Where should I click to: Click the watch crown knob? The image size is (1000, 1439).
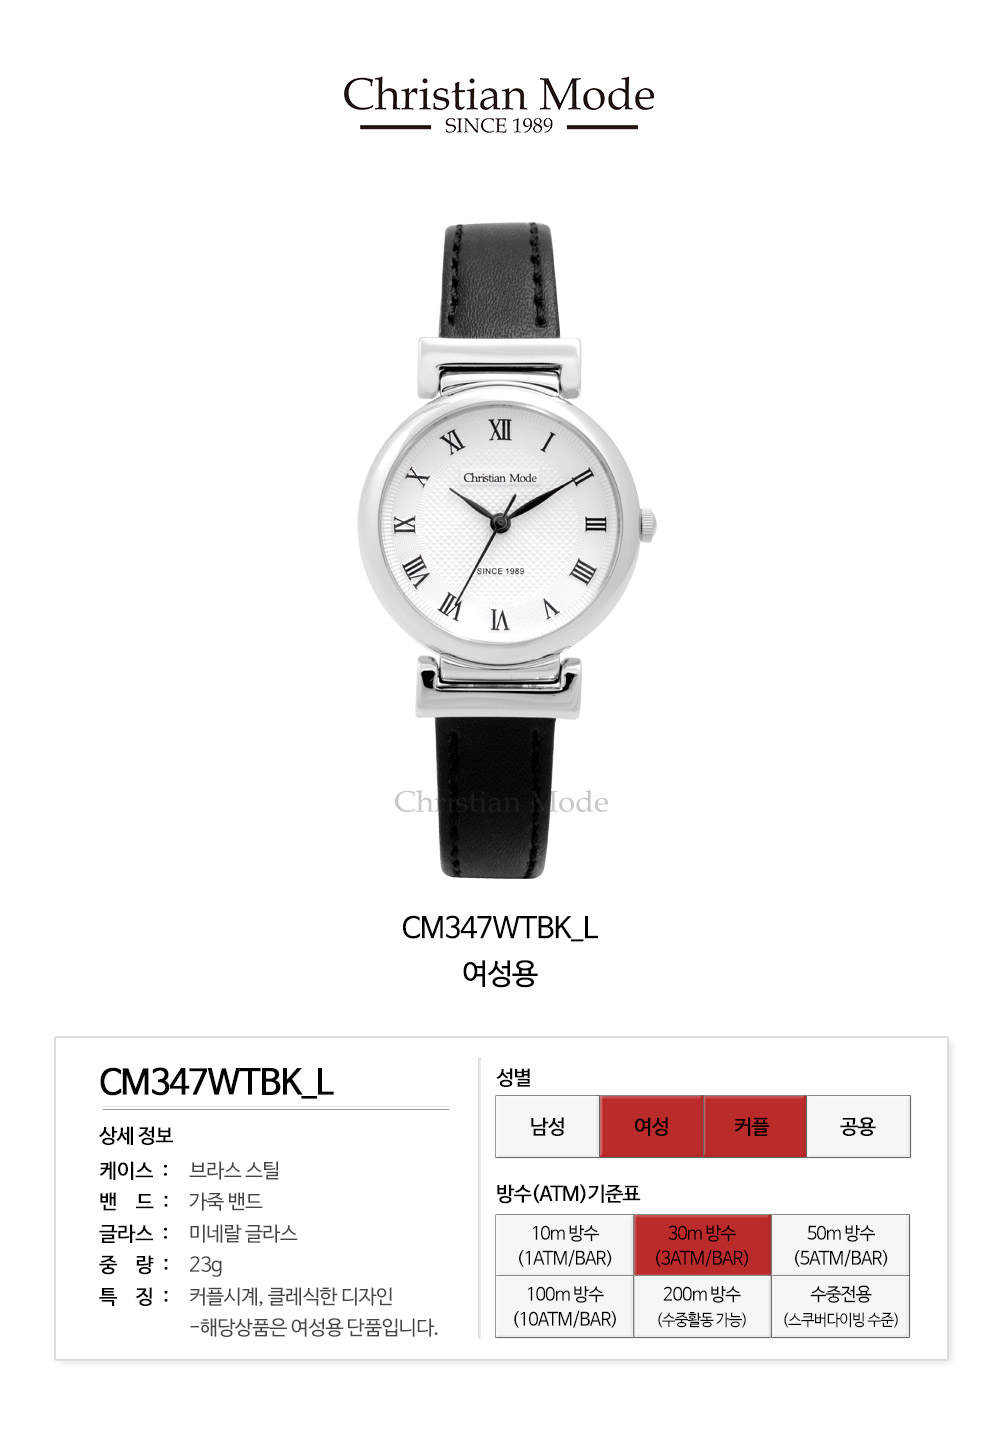point(648,523)
